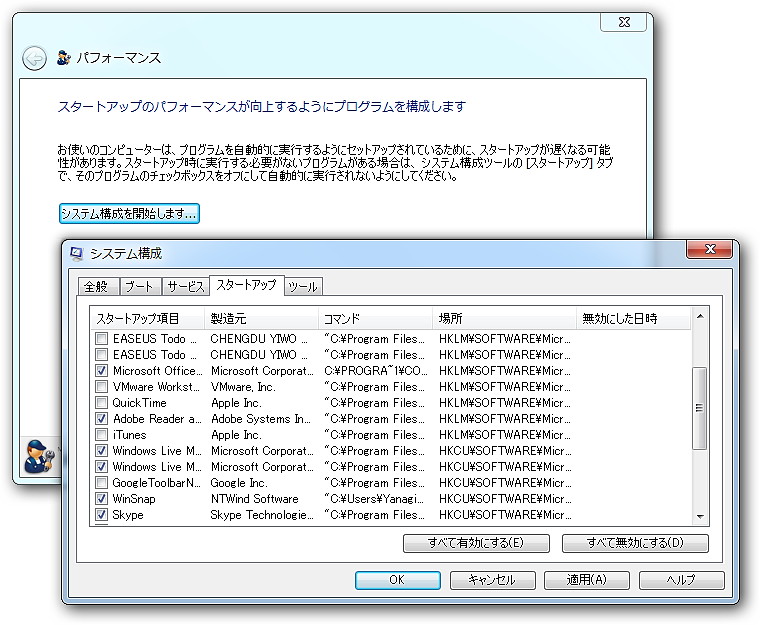Click the C:\Users\Yanagi command cell
Screen dimensions: 760x625
tap(374, 498)
